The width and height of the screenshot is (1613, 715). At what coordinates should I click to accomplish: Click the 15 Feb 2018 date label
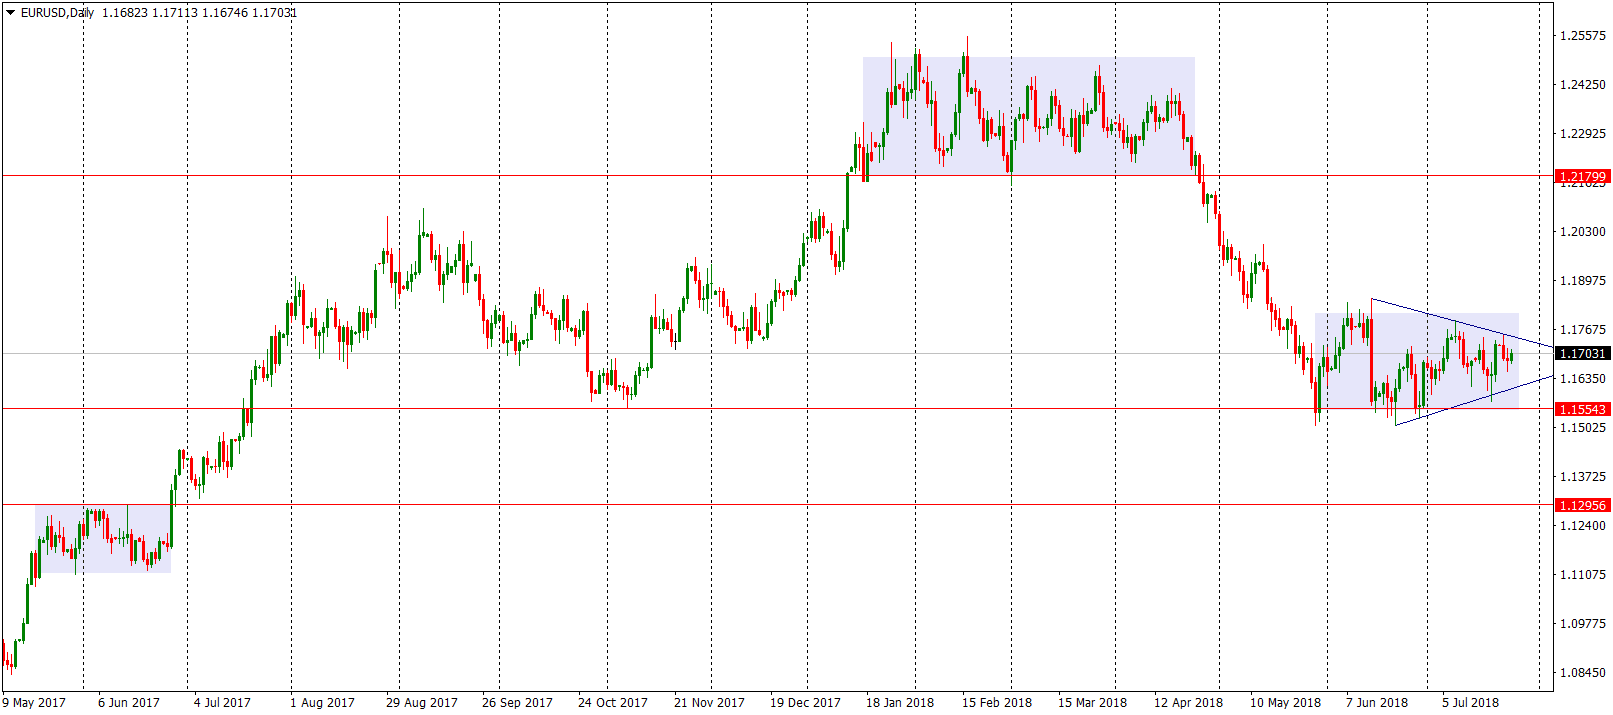pyautogui.click(x=997, y=703)
